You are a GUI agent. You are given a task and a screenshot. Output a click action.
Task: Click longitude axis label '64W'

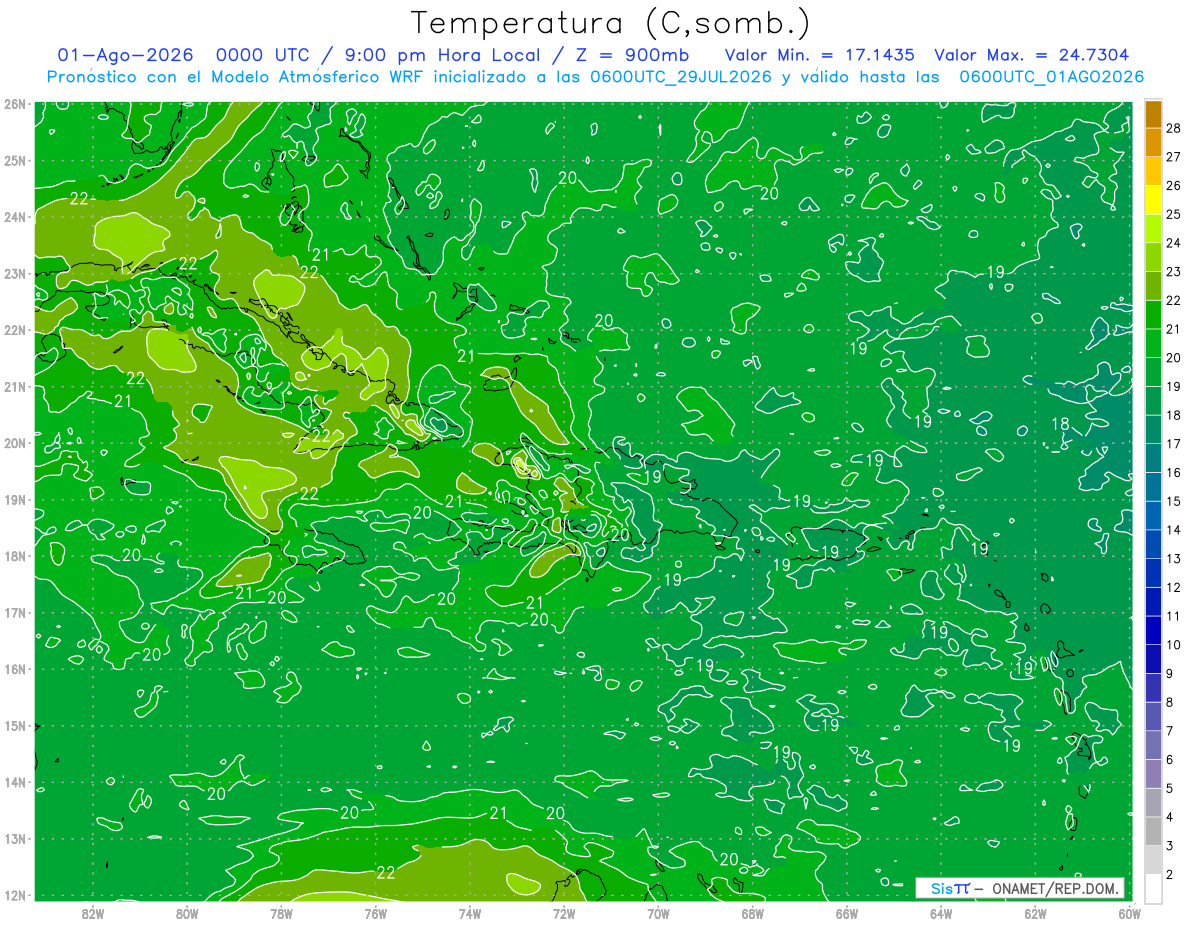[941, 913]
